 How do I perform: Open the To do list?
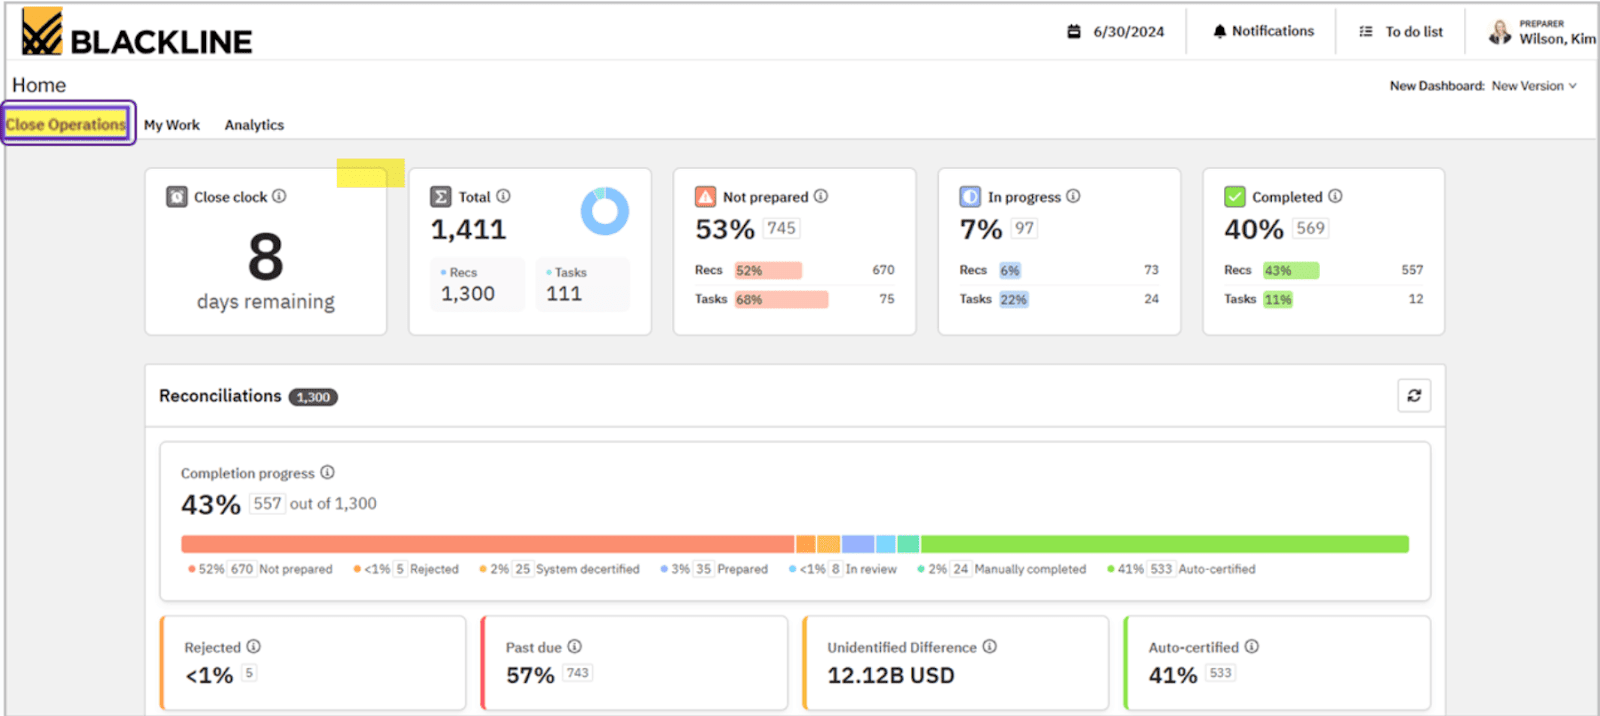pos(1402,31)
